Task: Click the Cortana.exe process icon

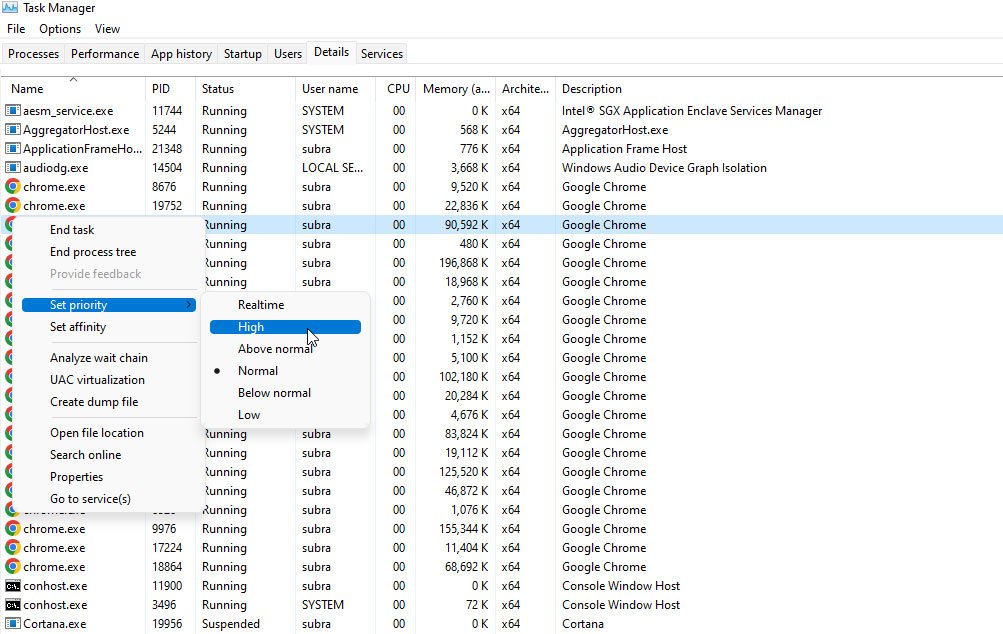Action: (x=13, y=624)
